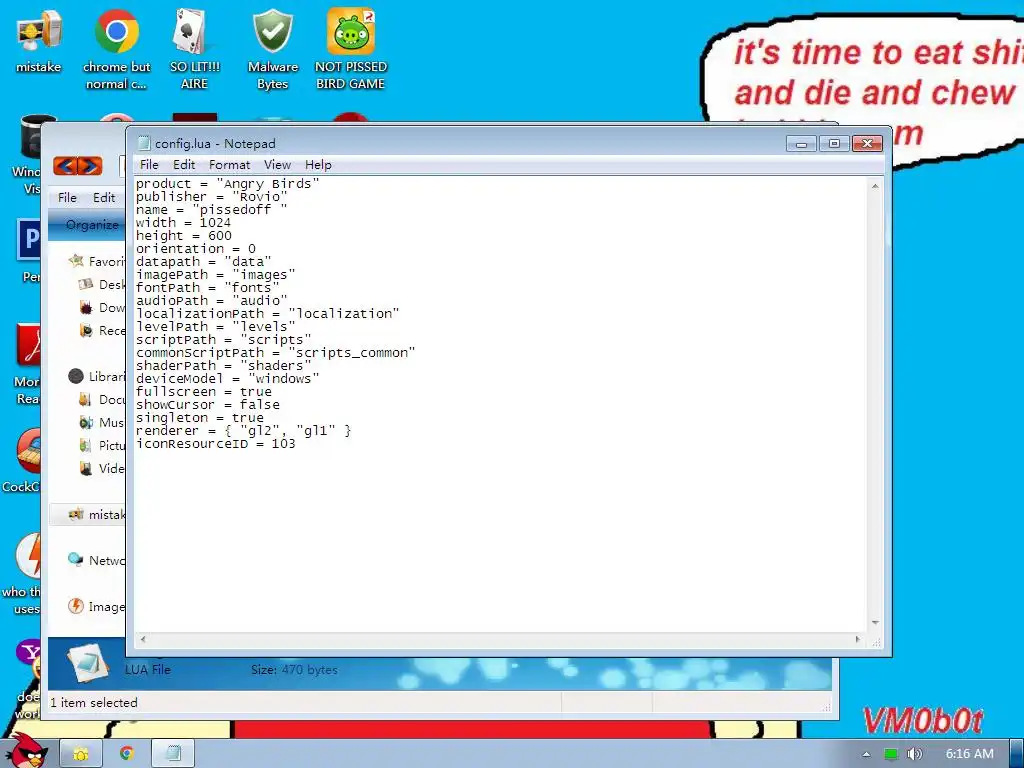Select Pictures library in Explorer

pyautogui.click(x=103, y=445)
